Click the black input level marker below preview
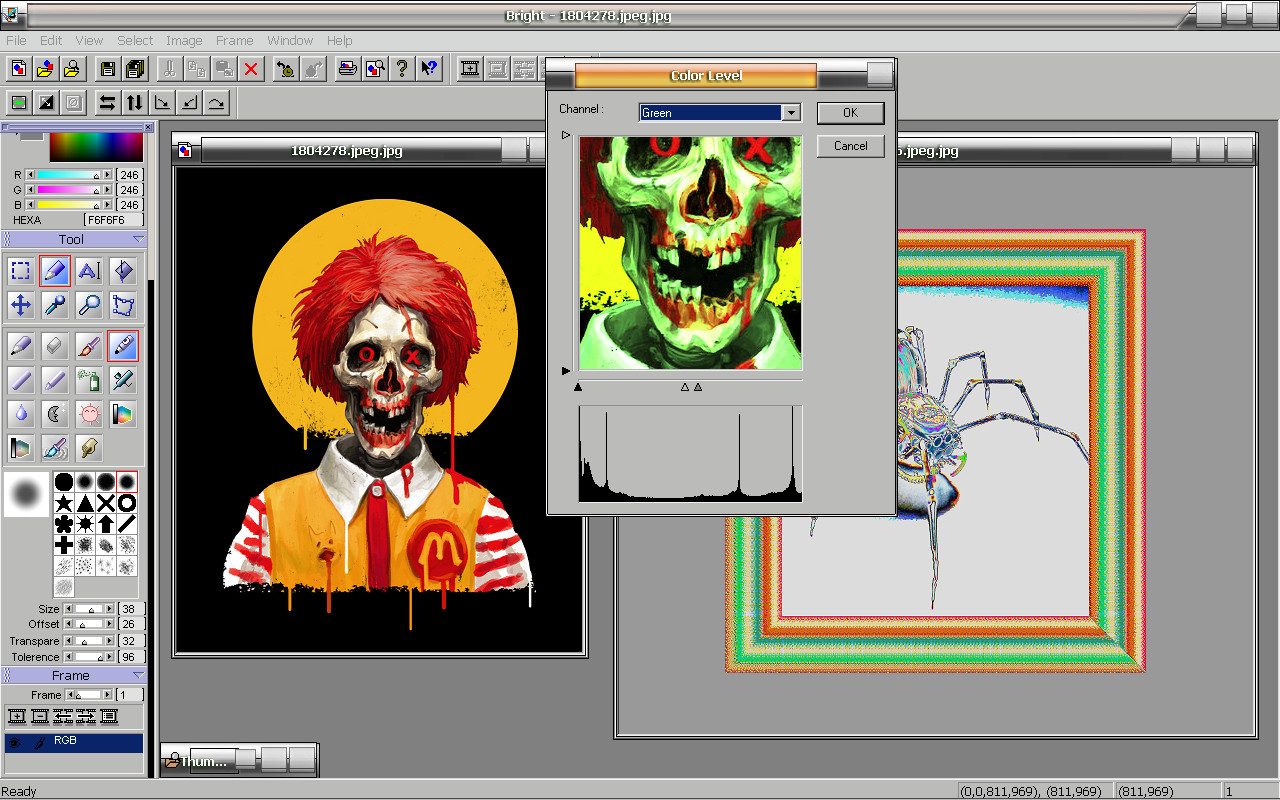The width and height of the screenshot is (1280, 800). [578, 387]
